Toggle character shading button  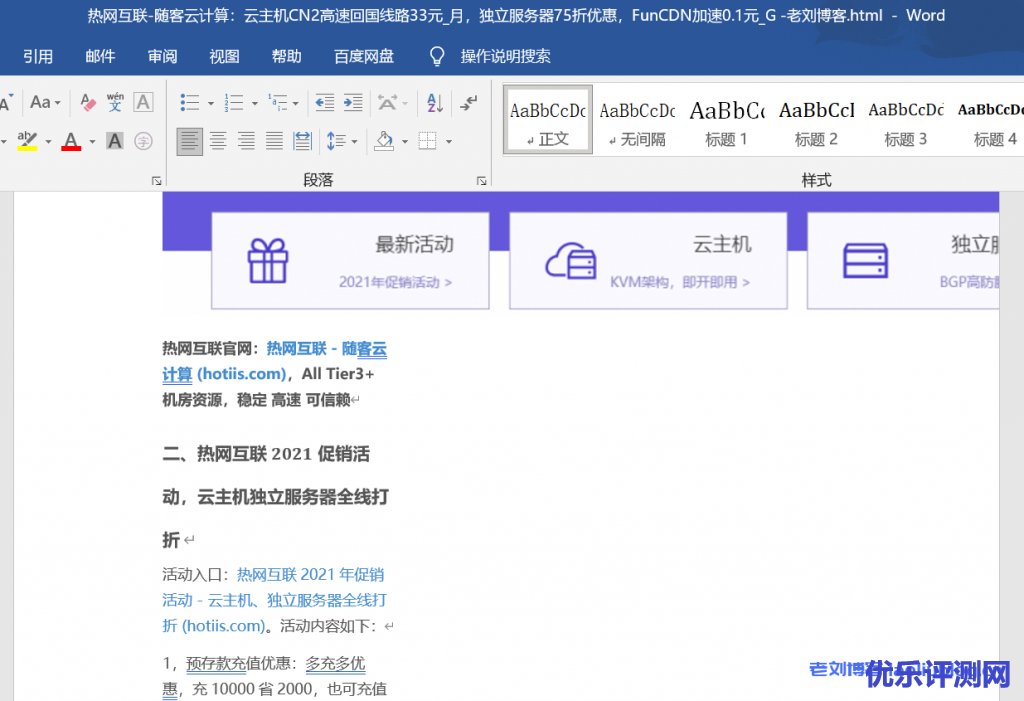(x=115, y=141)
